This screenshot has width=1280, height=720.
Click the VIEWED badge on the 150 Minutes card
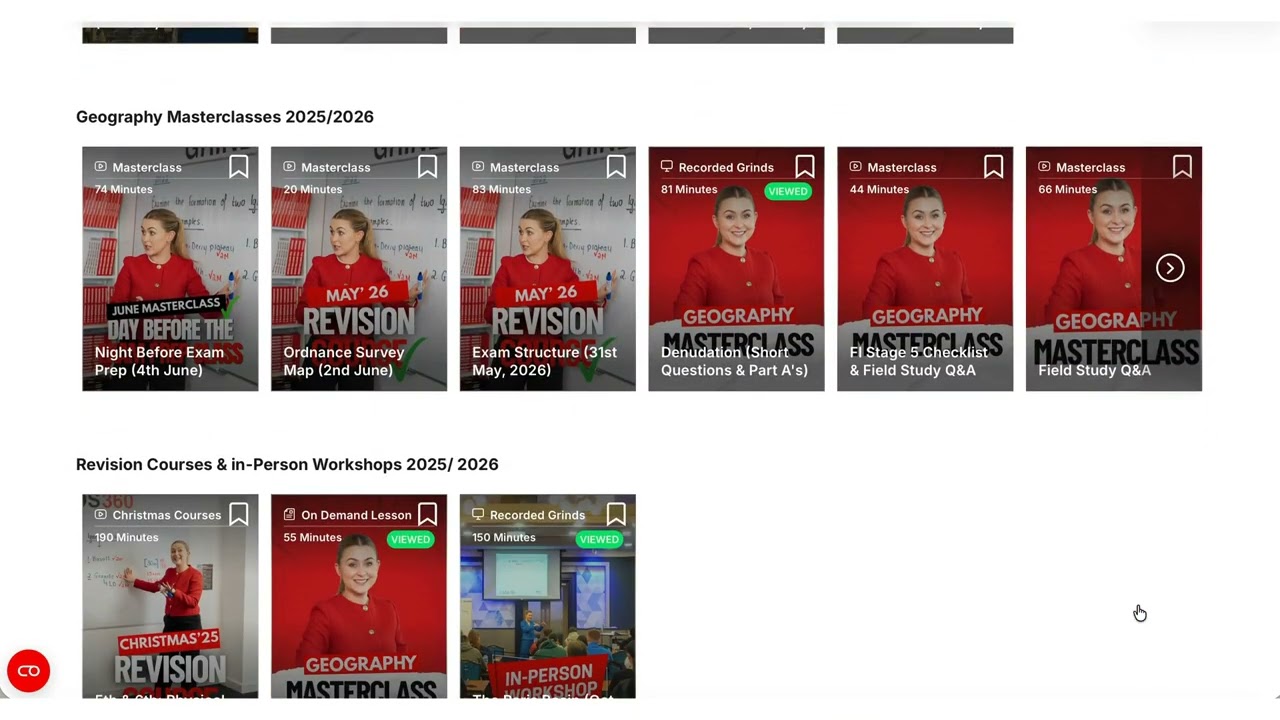599,539
